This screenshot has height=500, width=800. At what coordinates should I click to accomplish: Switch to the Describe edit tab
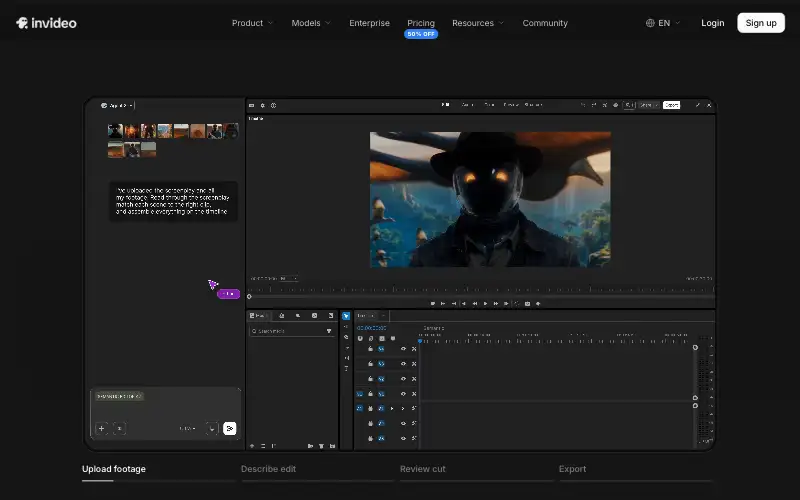[268, 469]
